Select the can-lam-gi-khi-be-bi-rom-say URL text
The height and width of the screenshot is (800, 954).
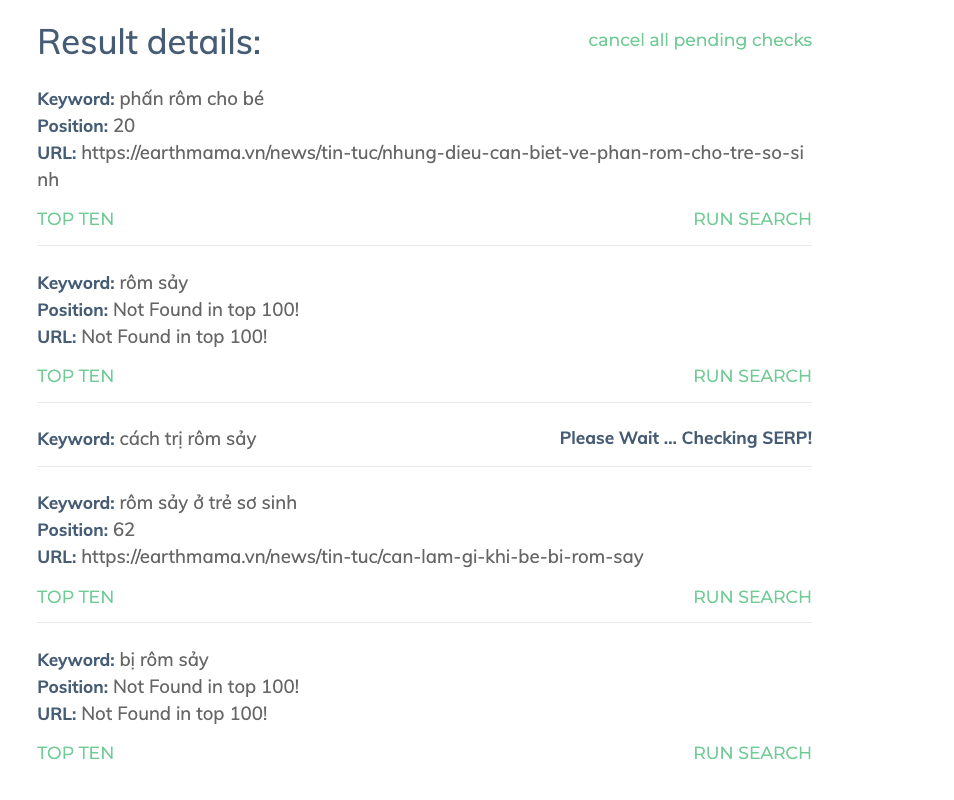point(362,557)
